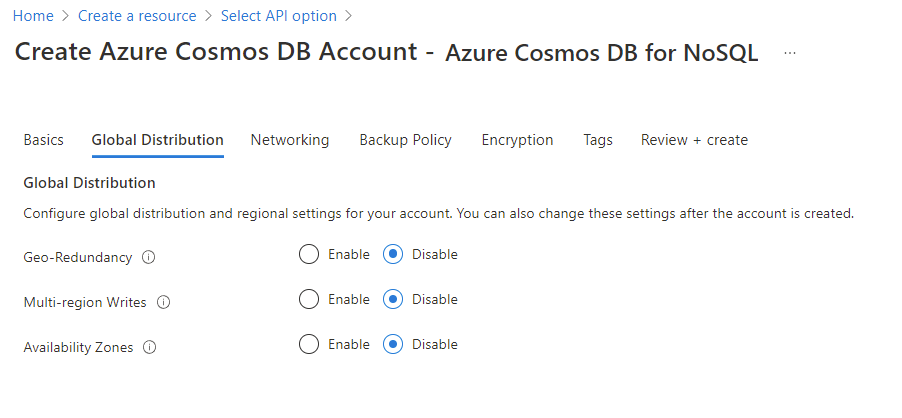Screen dimensions: 902x418
Task: Navigate to Home breadcrumb link
Action: (33, 16)
